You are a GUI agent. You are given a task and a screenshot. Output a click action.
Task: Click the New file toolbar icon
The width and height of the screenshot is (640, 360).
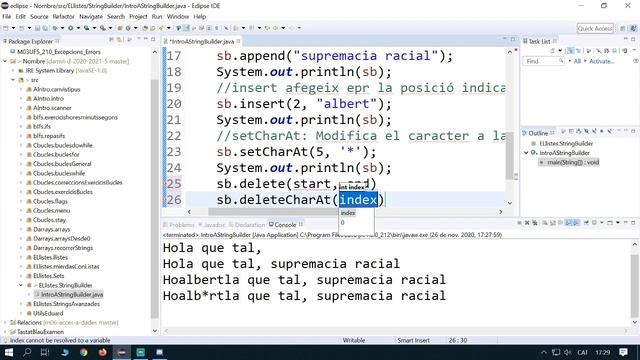coord(5,28)
